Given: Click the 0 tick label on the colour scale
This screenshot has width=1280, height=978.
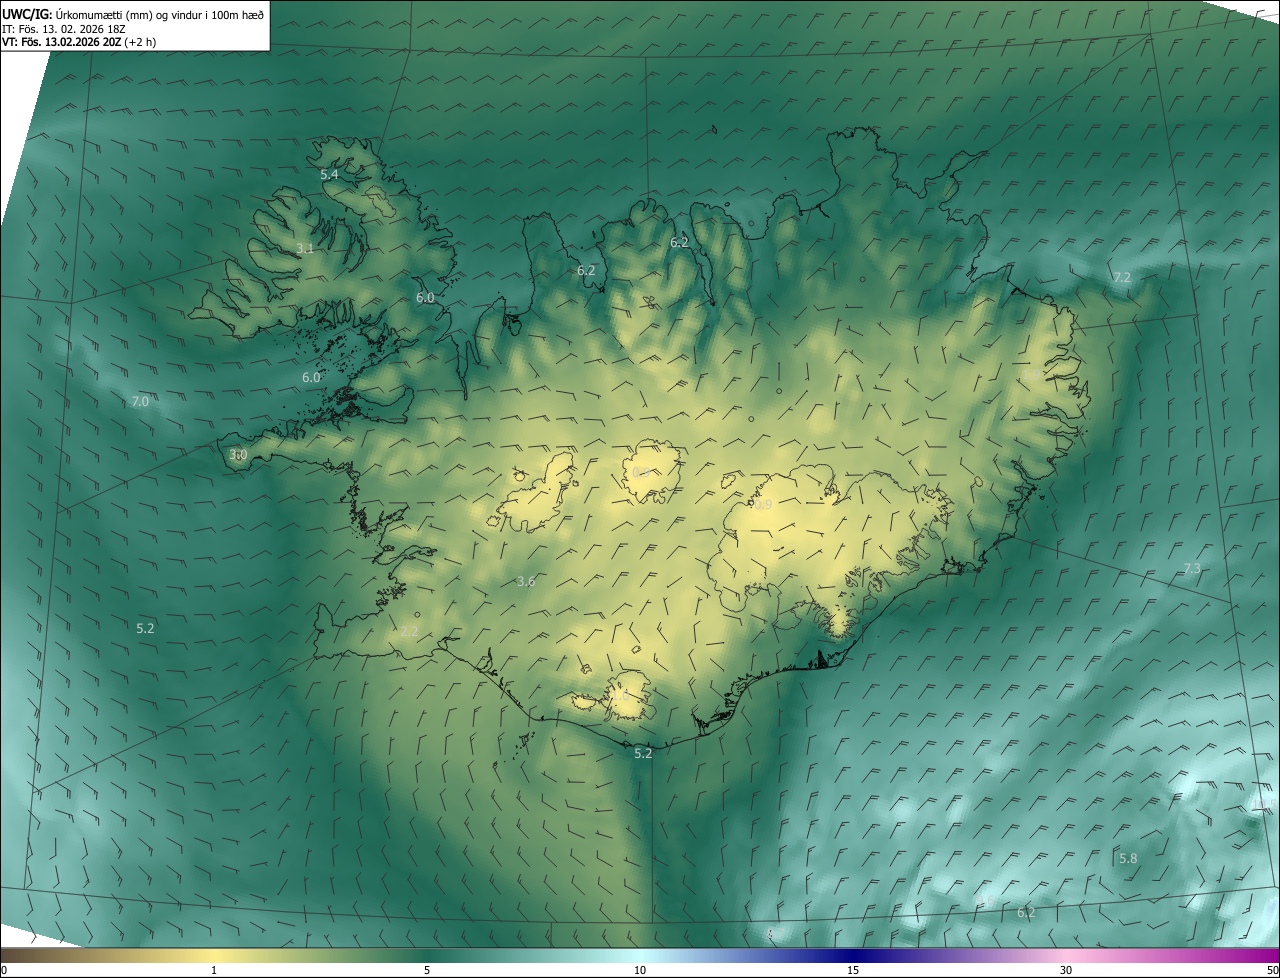Looking at the screenshot, I should (x=4, y=970).
